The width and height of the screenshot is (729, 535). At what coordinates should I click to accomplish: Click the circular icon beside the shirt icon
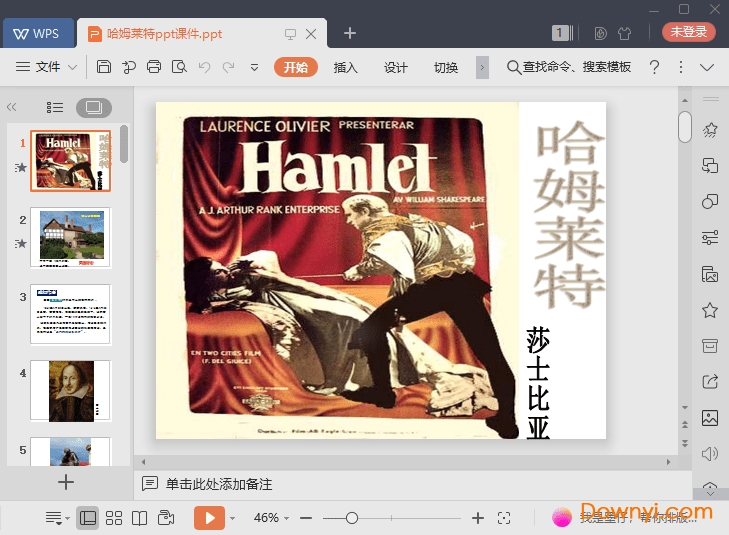[x=601, y=33]
